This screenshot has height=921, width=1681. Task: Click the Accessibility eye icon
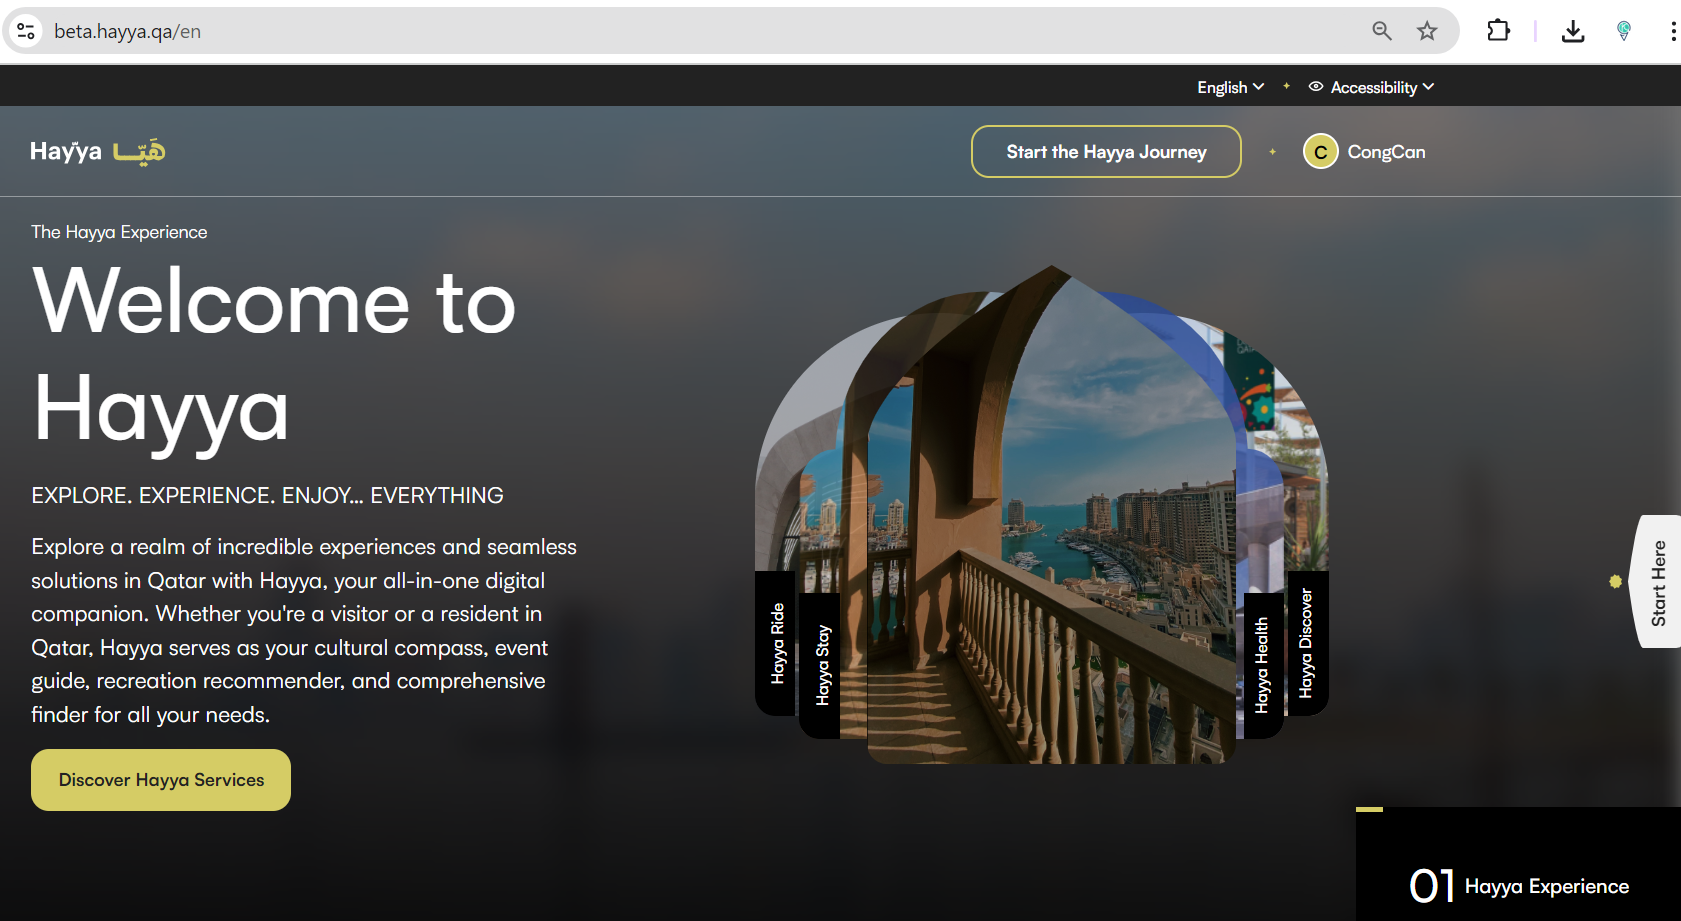1316,87
